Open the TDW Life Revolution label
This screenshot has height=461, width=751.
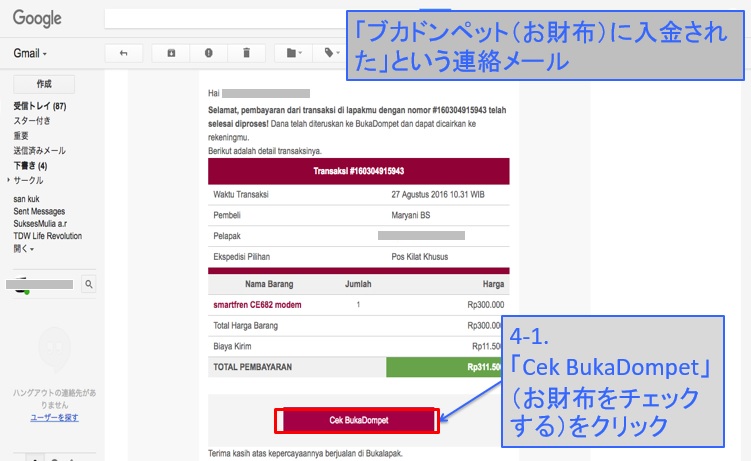(47, 236)
